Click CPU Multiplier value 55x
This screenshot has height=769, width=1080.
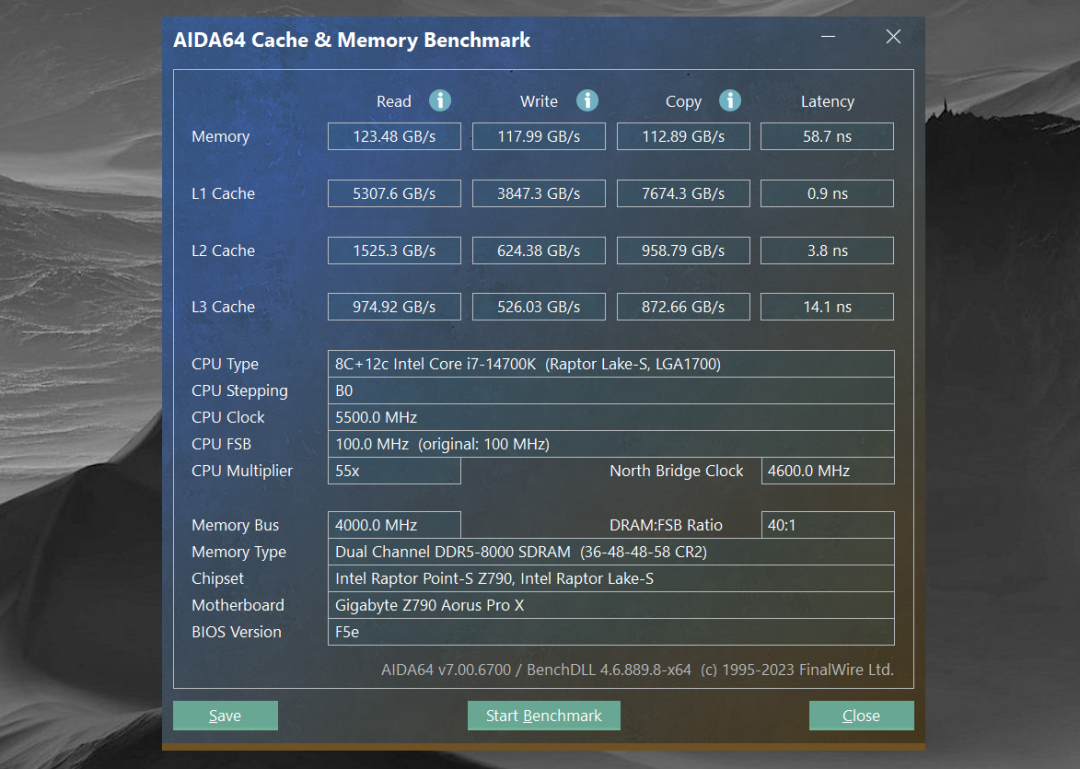(394, 471)
